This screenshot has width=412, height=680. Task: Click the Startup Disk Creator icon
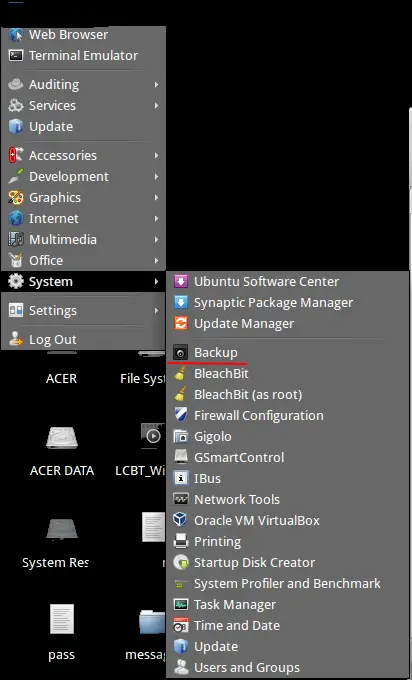(x=180, y=562)
